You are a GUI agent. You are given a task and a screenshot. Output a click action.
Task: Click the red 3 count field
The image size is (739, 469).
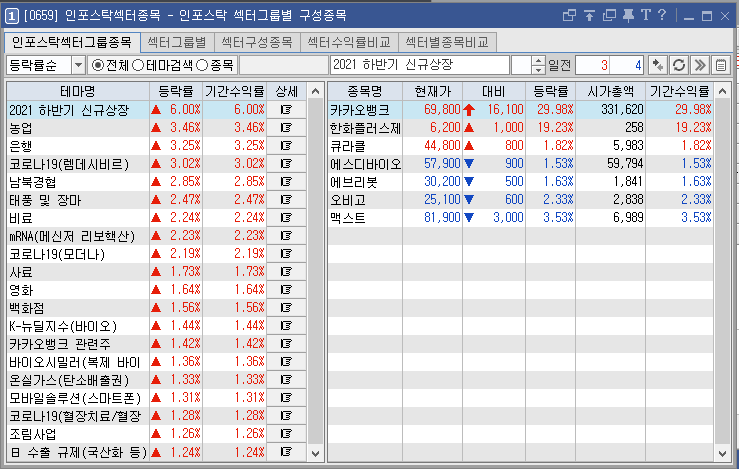tap(593, 65)
